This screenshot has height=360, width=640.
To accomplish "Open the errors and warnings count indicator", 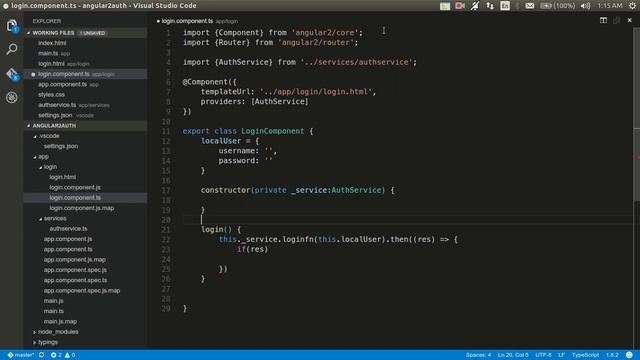I will [x=63, y=355].
